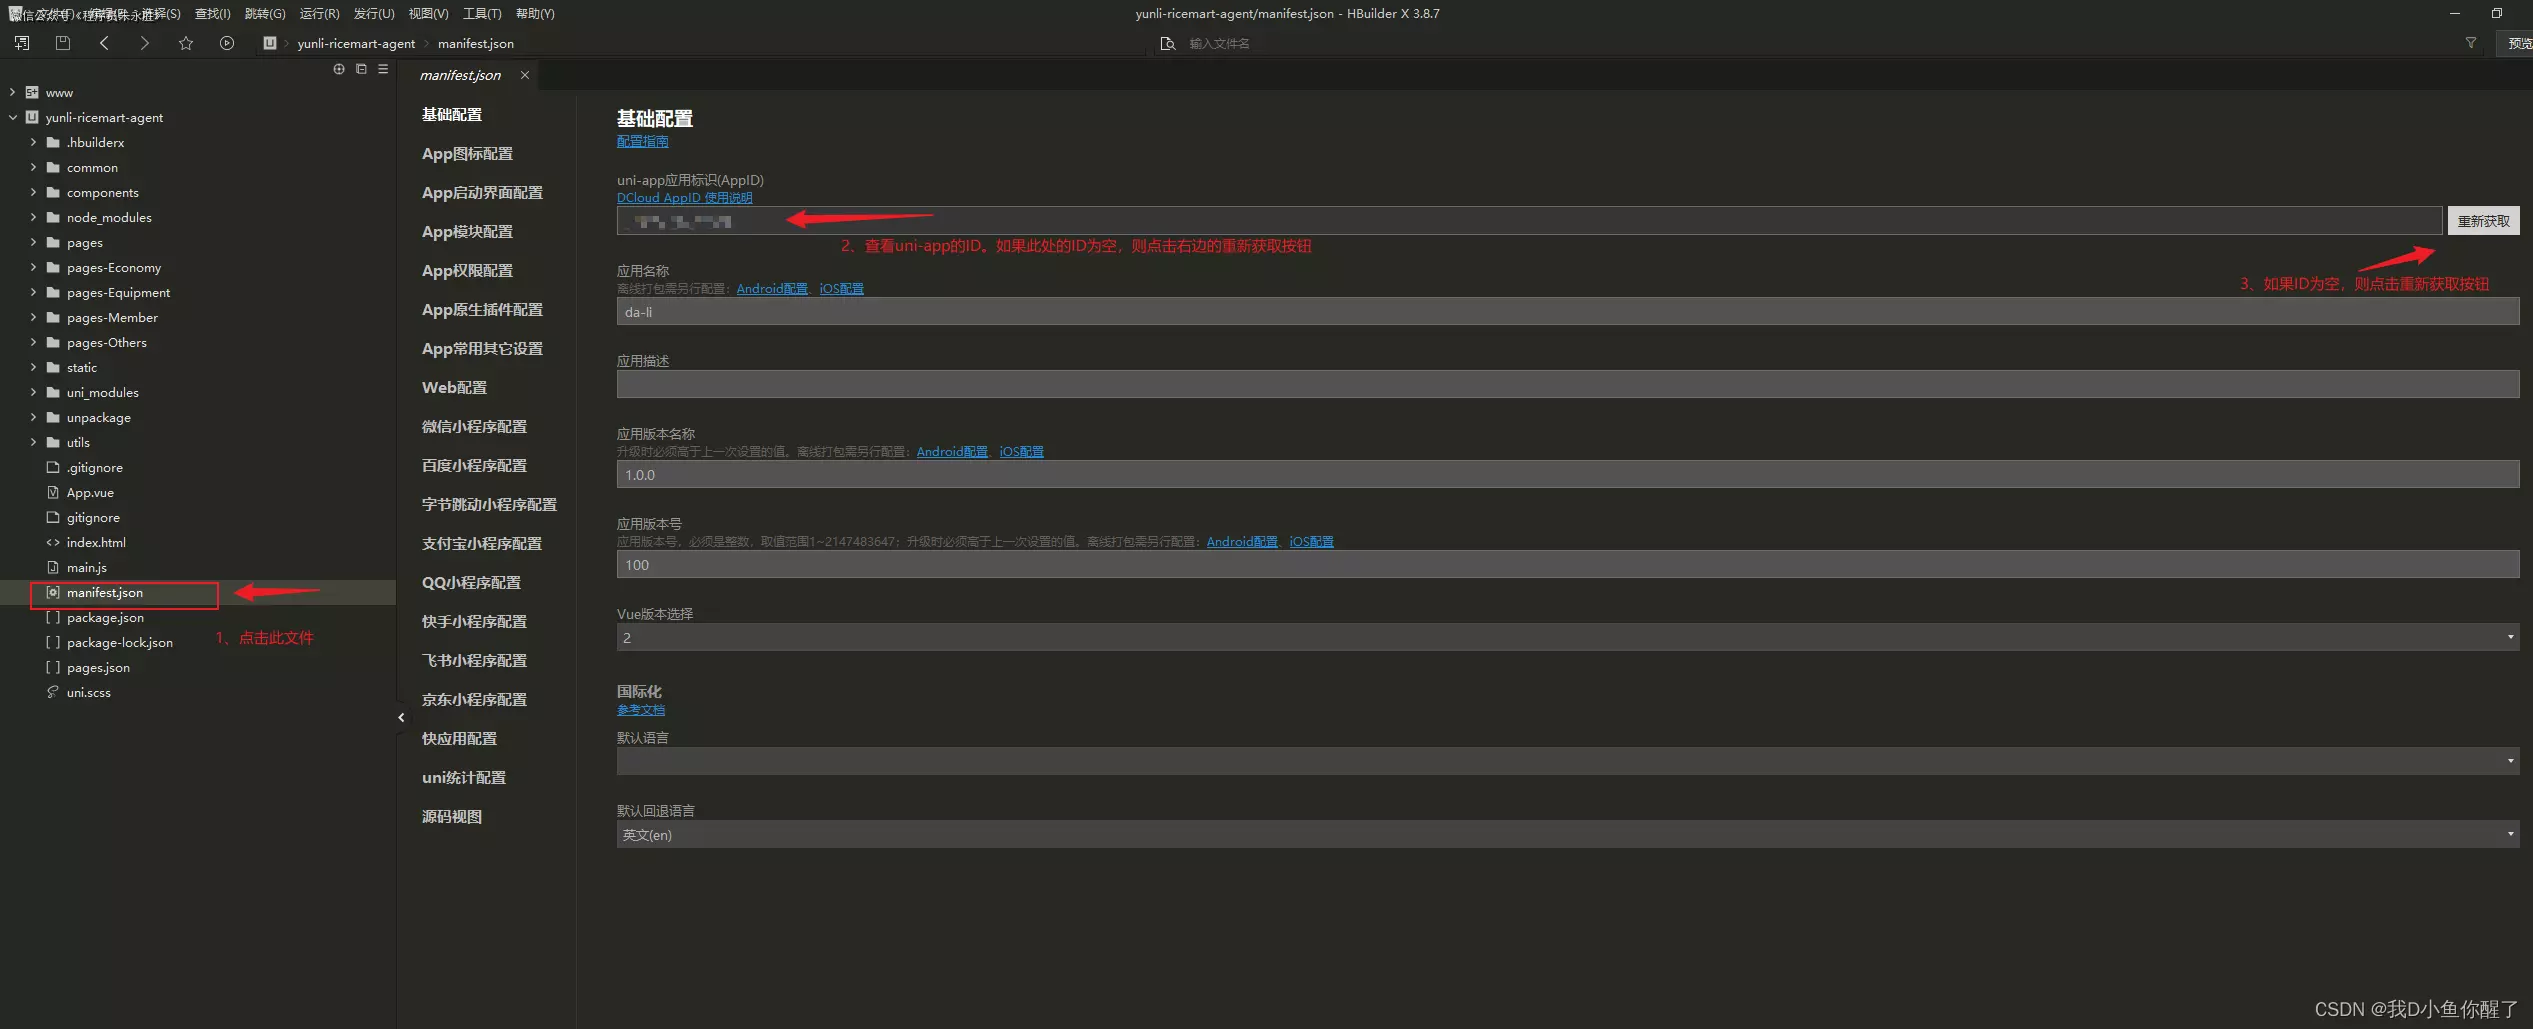Image resolution: width=2533 pixels, height=1029 pixels.
Task: Expand the pages folder
Action: click(x=33, y=242)
